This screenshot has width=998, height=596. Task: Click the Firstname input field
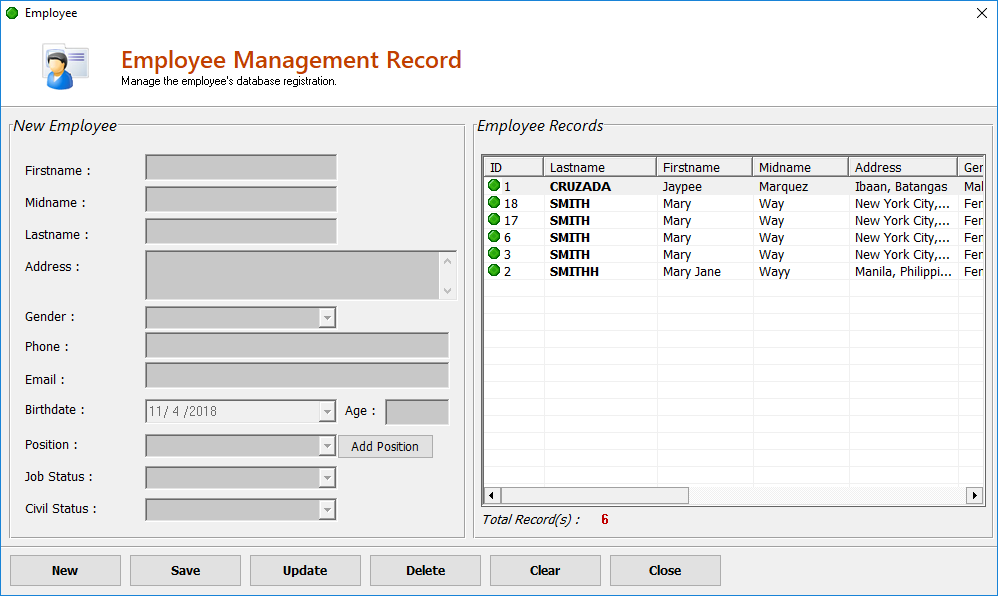pyautogui.click(x=241, y=167)
